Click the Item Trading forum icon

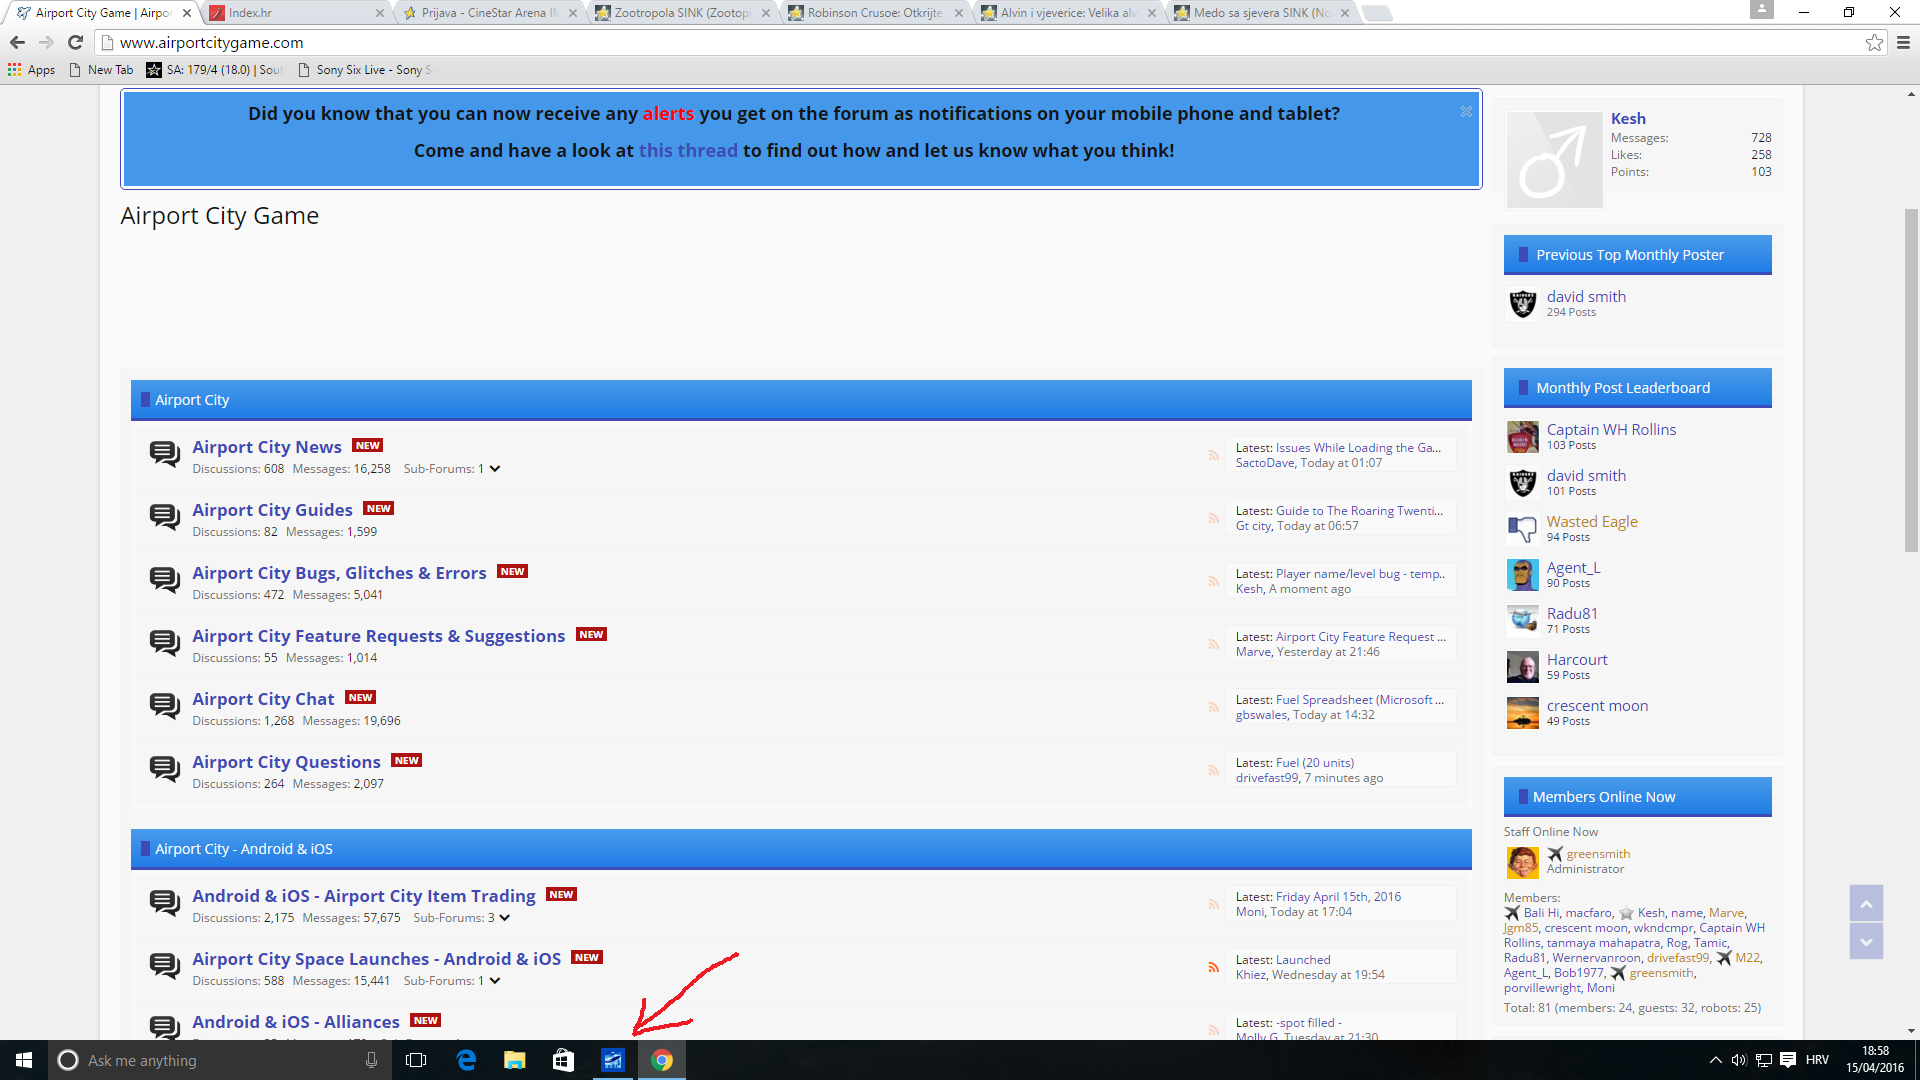[x=164, y=903]
